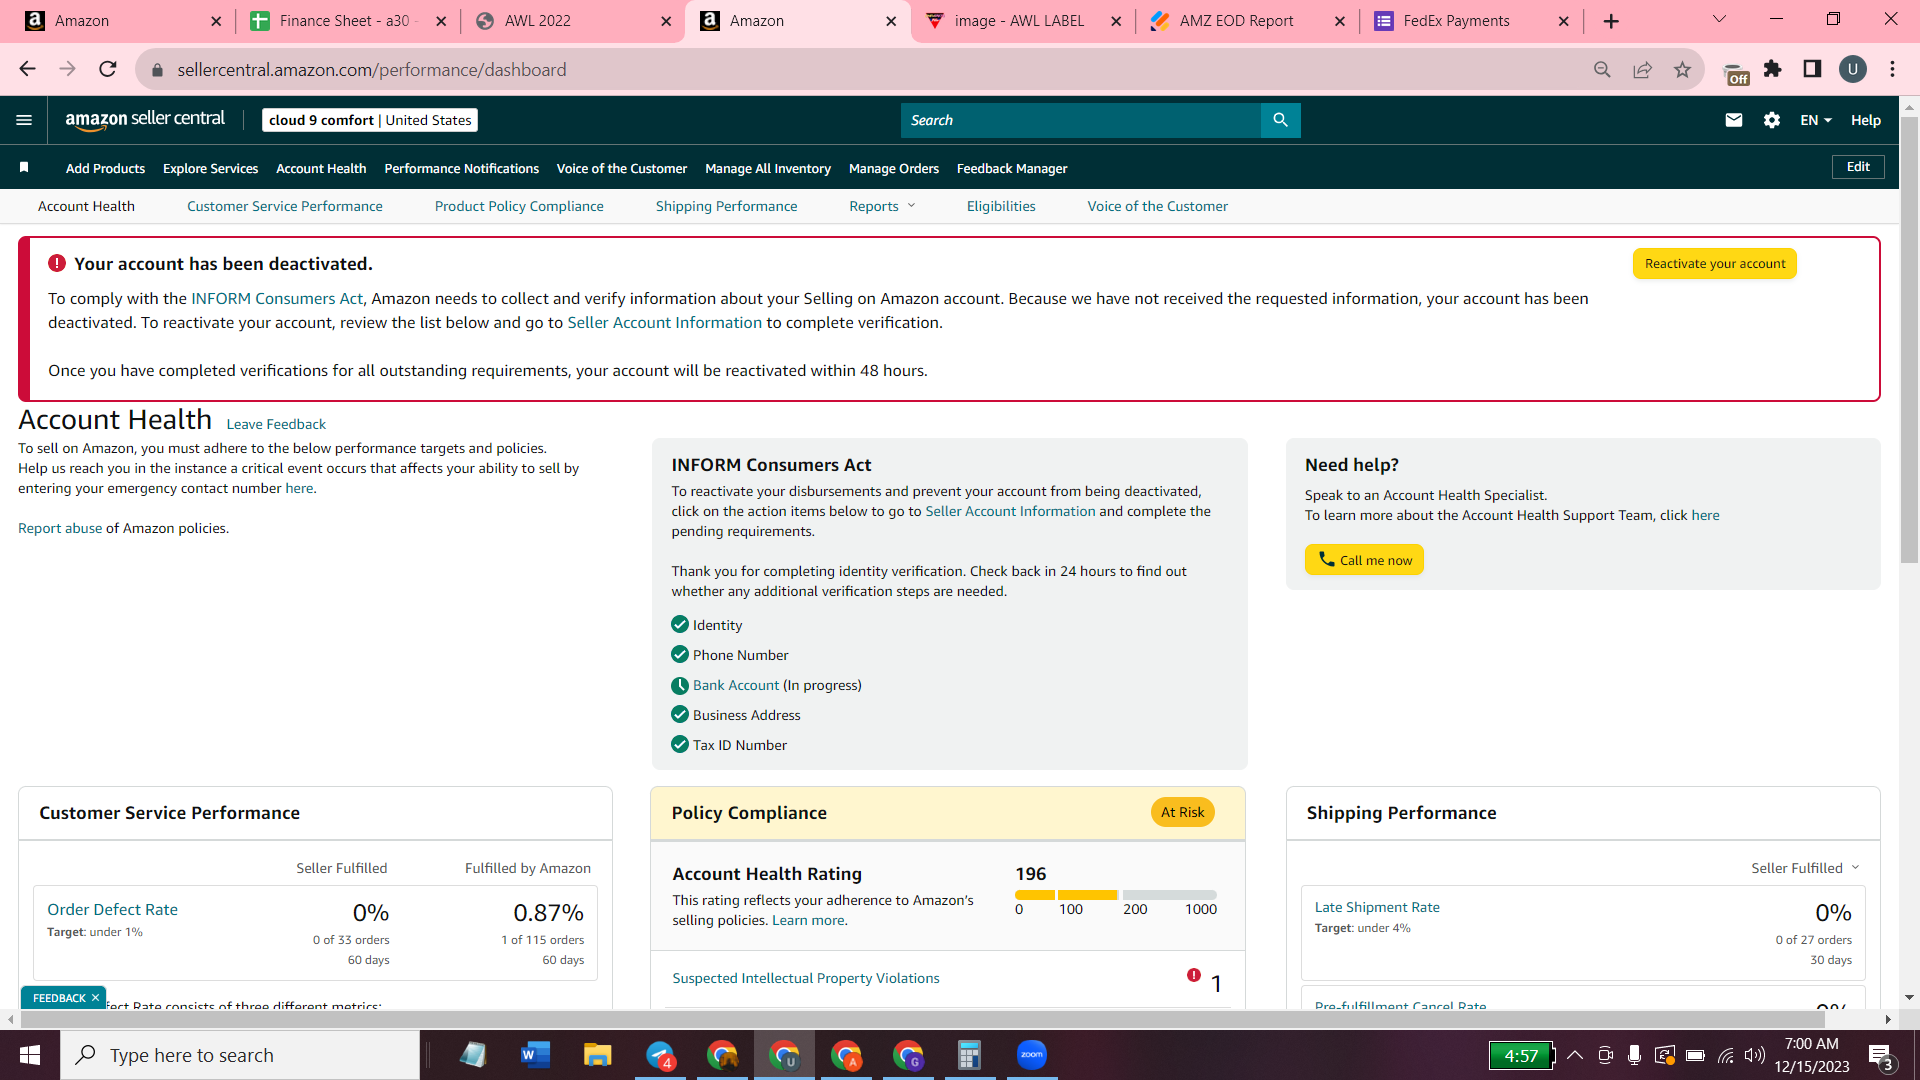Expand the Seller Fulfilled dropdown in Shipping Performance
This screenshot has width=1920, height=1080.
1805,868
